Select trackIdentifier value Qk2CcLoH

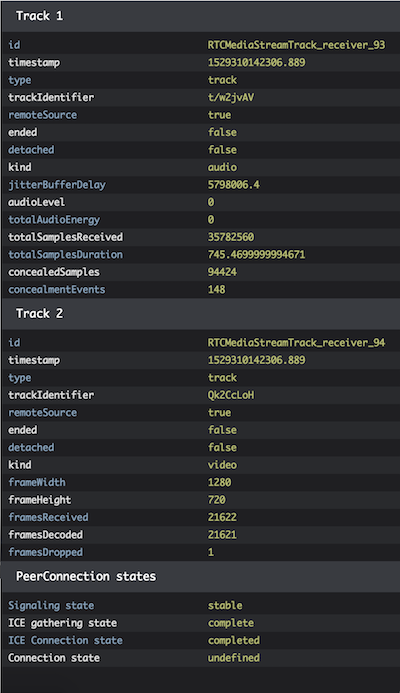pyautogui.click(x=231, y=395)
